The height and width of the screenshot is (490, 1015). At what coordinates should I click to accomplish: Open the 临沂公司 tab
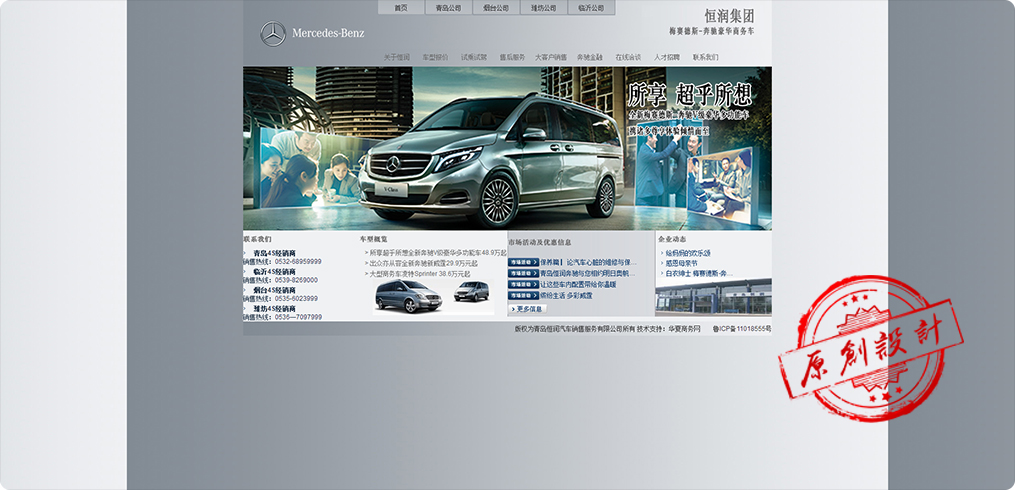591,8
